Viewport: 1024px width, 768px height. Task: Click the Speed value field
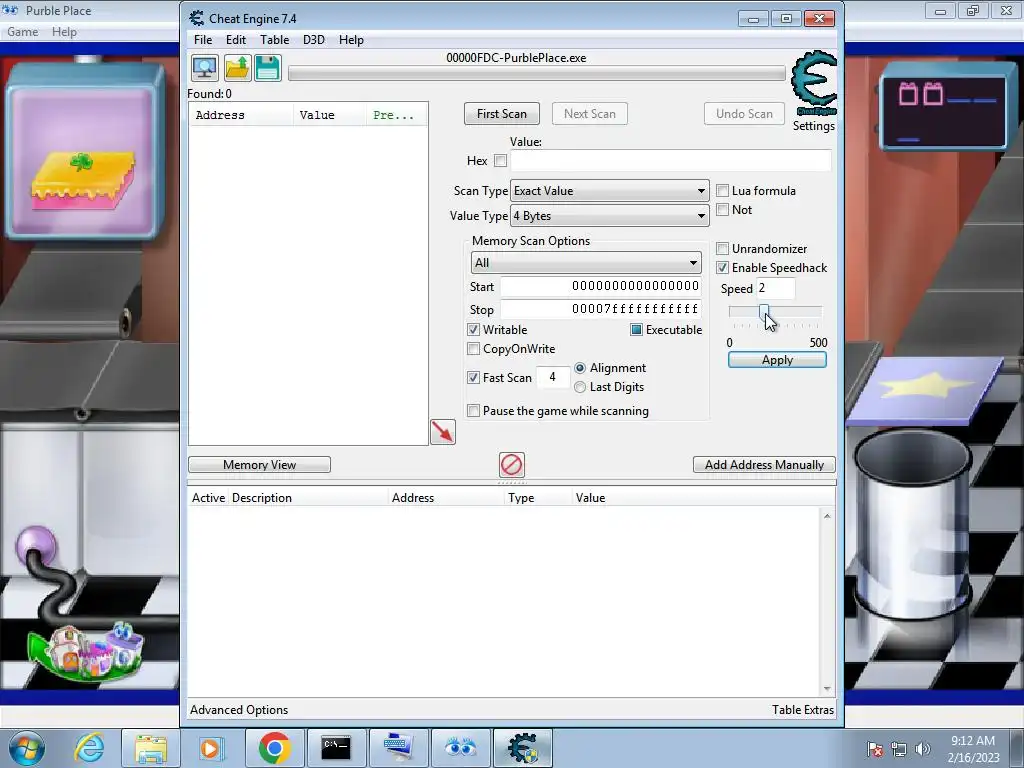click(775, 288)
